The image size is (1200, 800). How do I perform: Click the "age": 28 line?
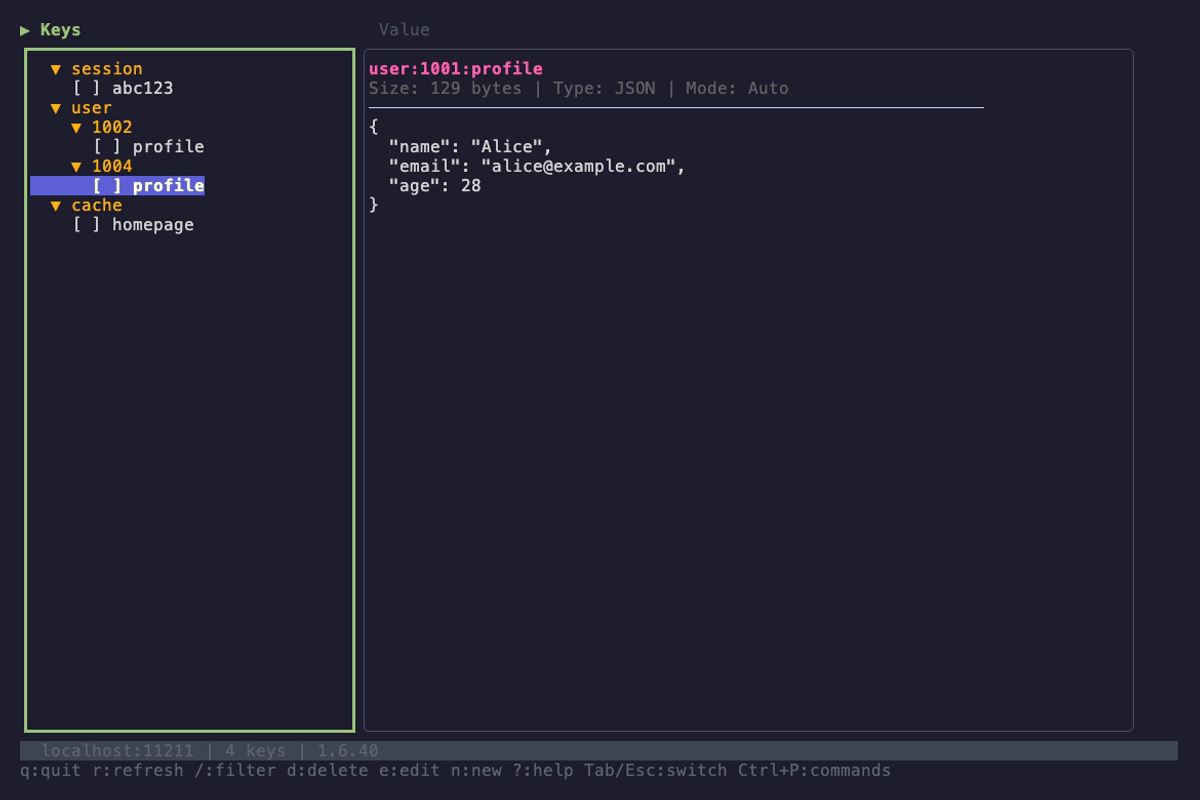(435, 186)
